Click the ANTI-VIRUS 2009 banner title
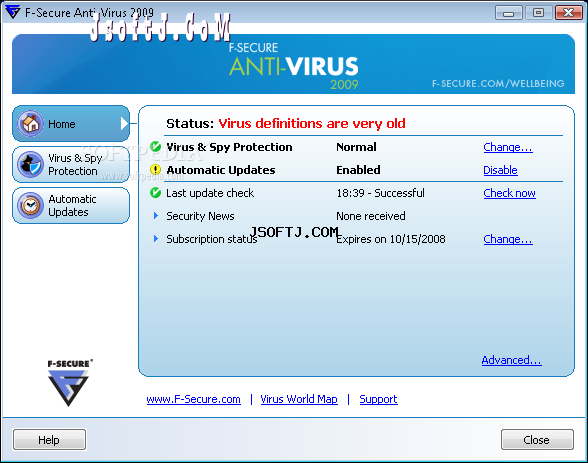The width and height of the screenshot is (588, 463). [x=294, y=66]
